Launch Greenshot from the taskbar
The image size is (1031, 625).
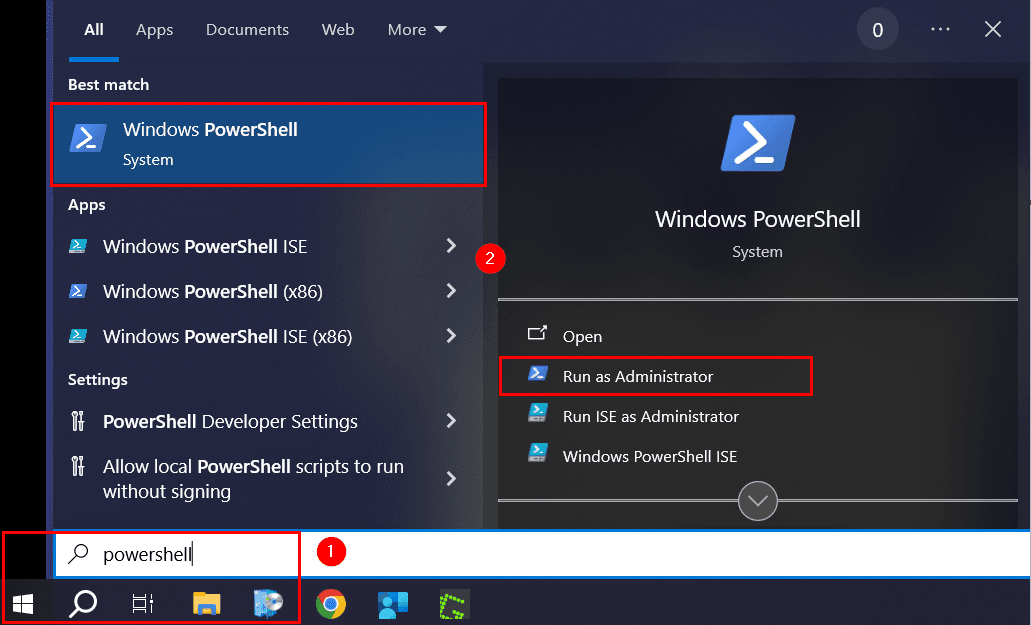point(453,603)
